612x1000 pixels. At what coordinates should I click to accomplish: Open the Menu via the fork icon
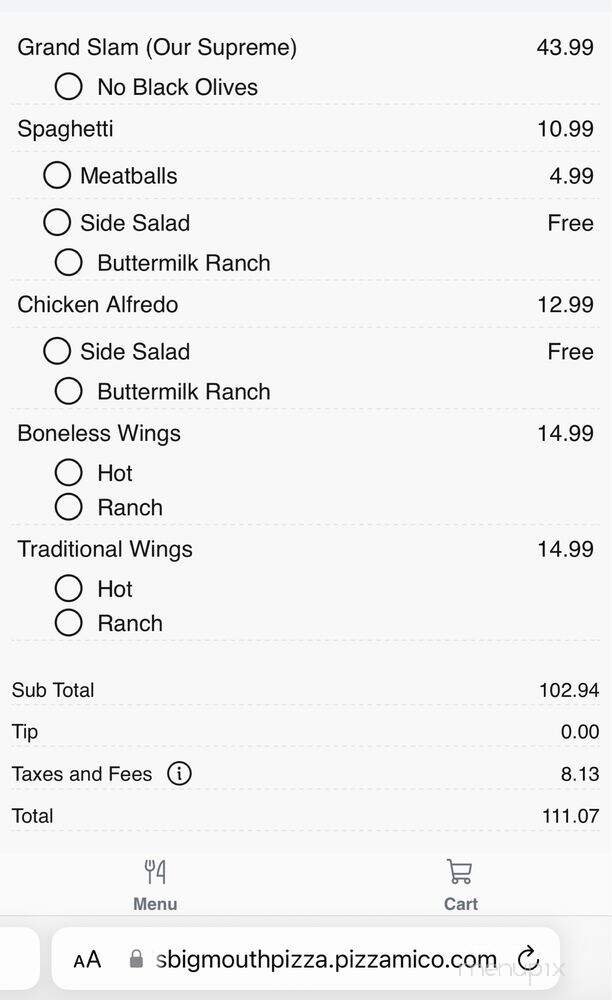point(154,871)
